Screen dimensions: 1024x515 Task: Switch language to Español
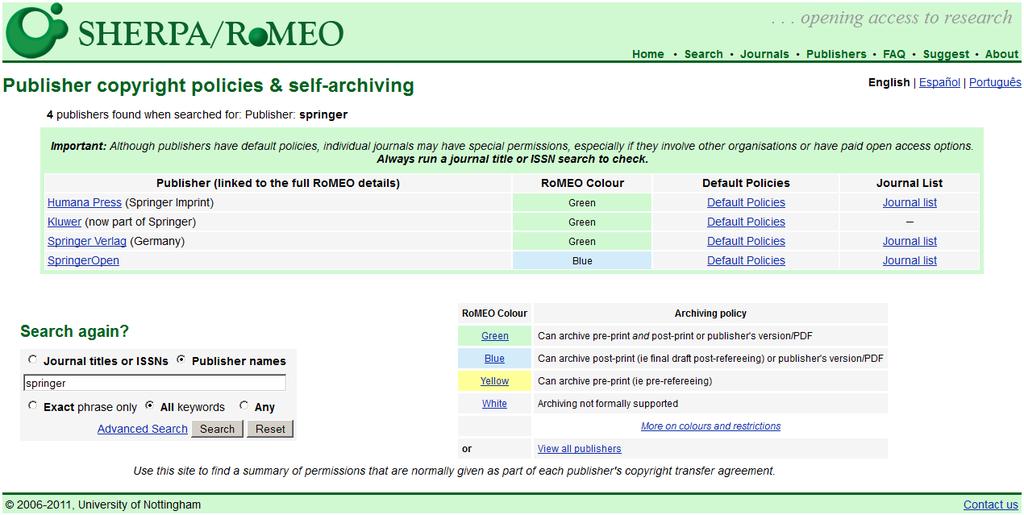click(939, 82)
